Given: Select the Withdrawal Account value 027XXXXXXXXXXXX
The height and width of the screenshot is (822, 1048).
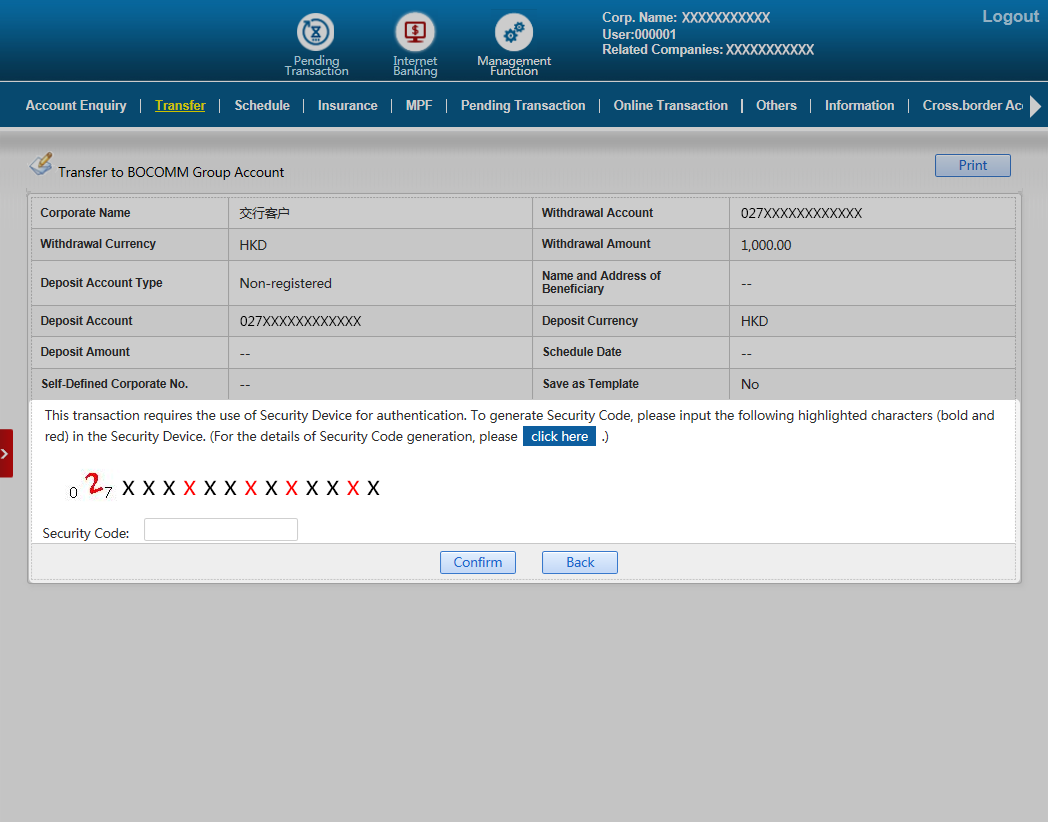Looking at the screenshot, I should pos(801,213).
